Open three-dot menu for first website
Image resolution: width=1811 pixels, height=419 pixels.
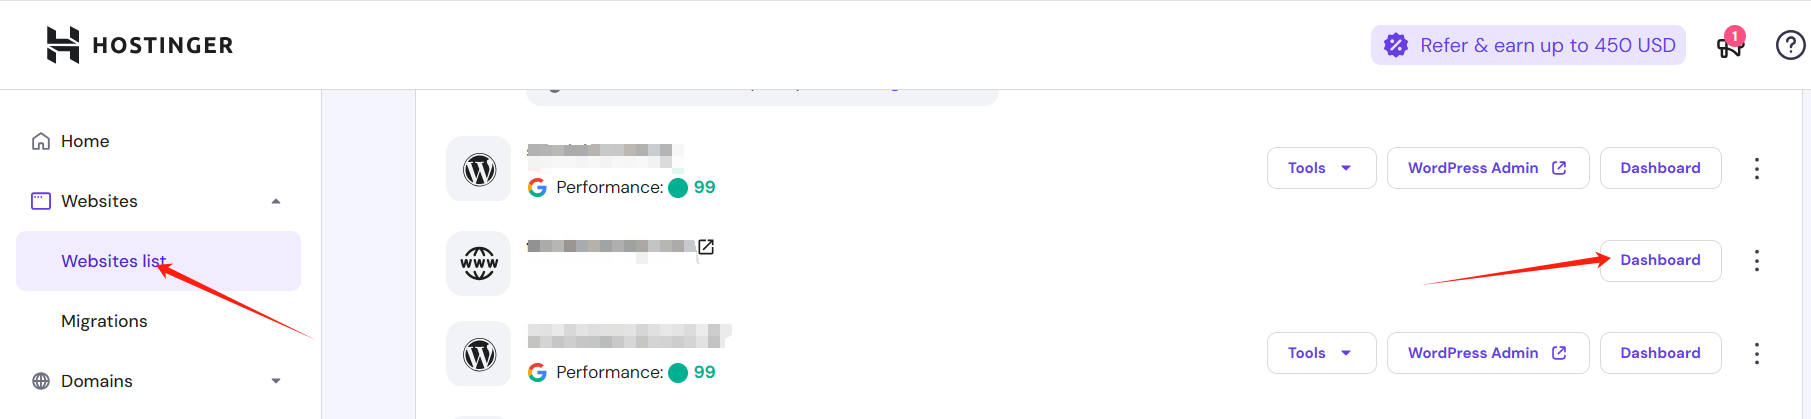pyautogui.click(x=1756, y=169)
